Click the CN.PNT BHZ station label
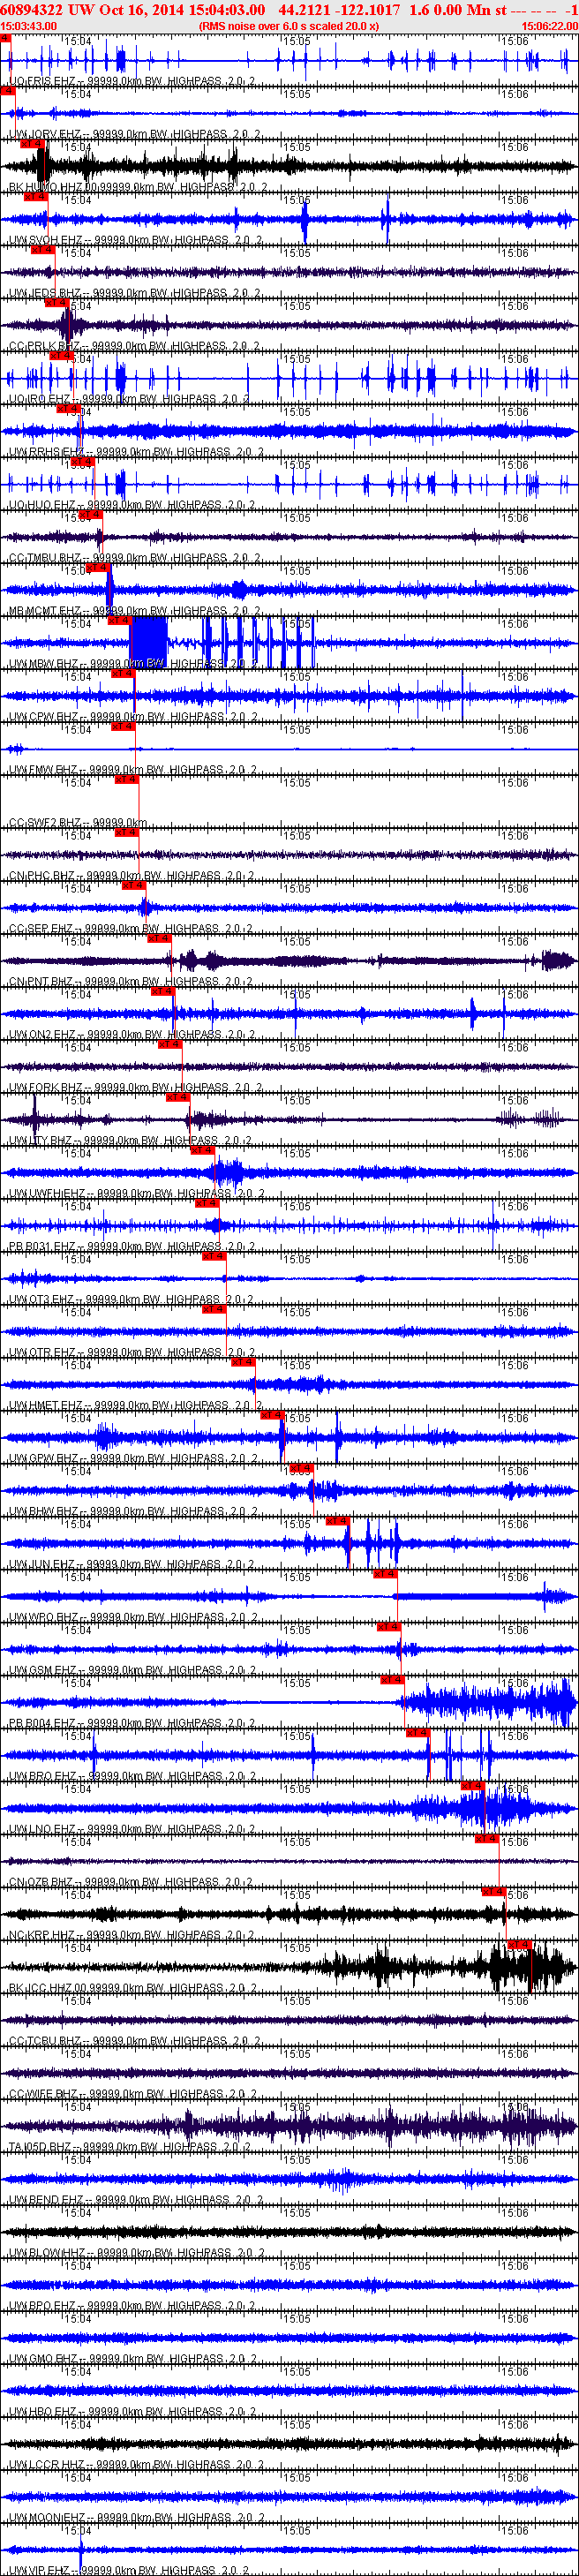Viewport: 579px width, 2576px height. click(131, 982)
